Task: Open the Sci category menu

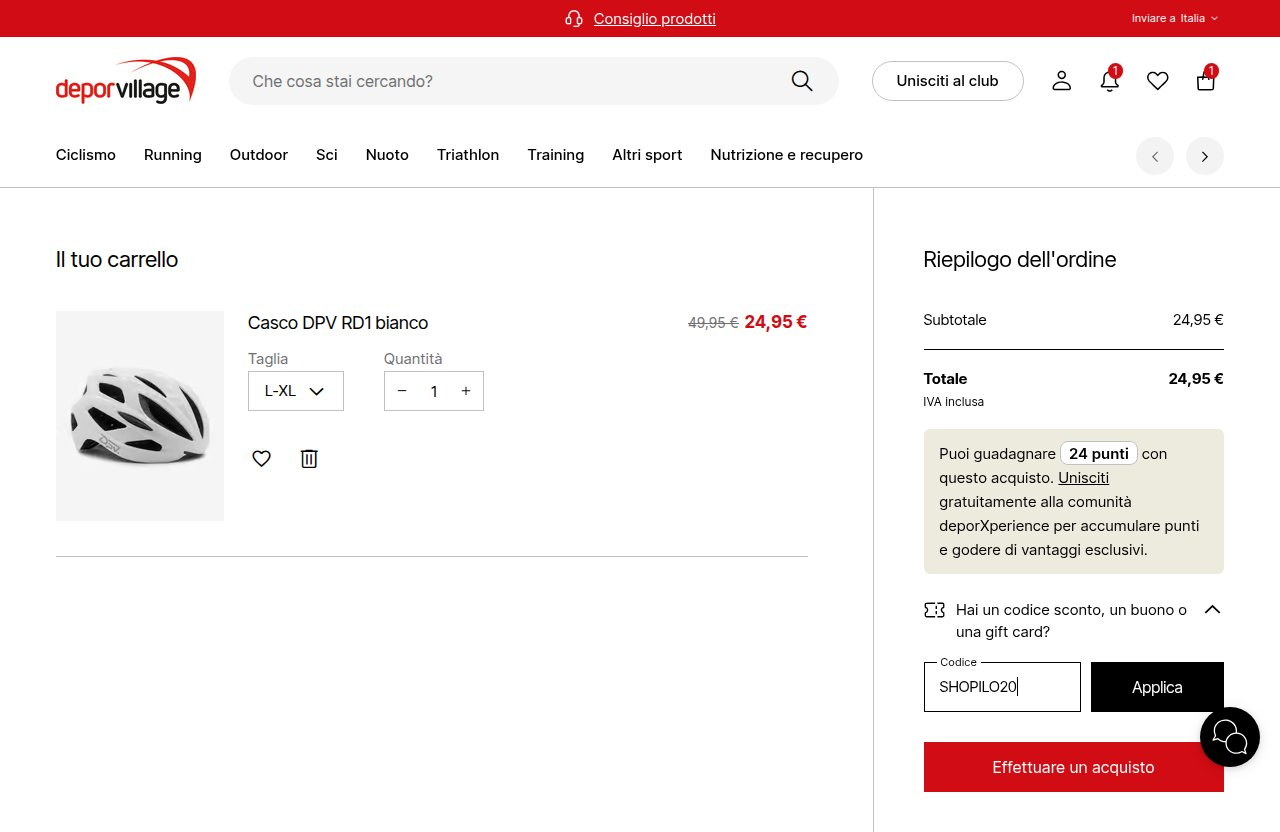Action: 327,155
